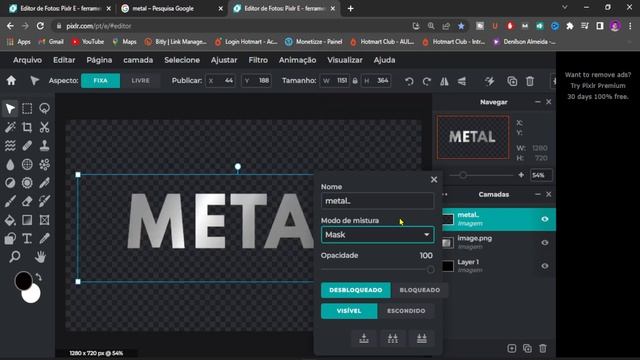The image size is (640, 360).
Task: Select the Eraser tool
Action: click(x=27, y=201)
